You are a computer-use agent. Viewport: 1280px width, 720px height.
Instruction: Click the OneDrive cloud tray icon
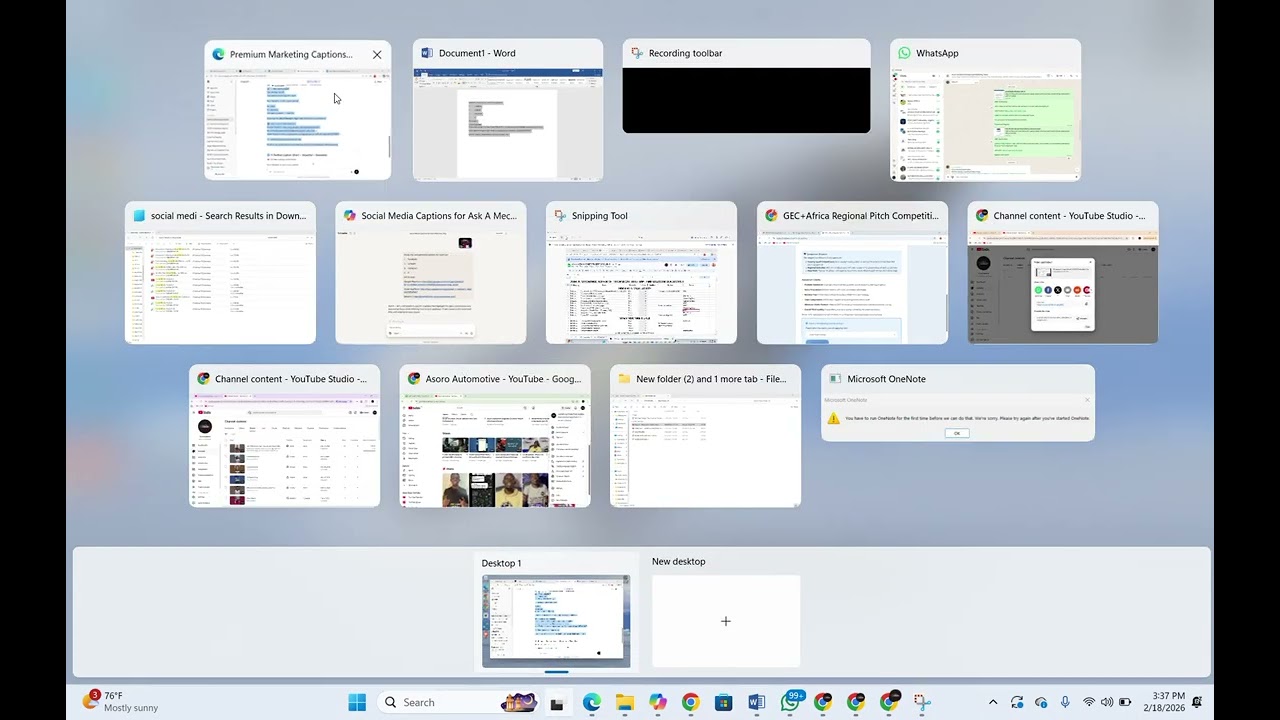[x=1041, y=702]
